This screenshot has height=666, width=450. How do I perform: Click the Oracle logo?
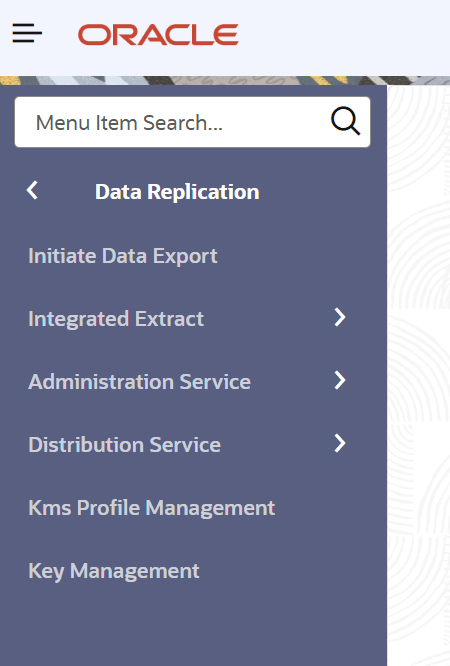pyautogui.click(x=158, y=34)
